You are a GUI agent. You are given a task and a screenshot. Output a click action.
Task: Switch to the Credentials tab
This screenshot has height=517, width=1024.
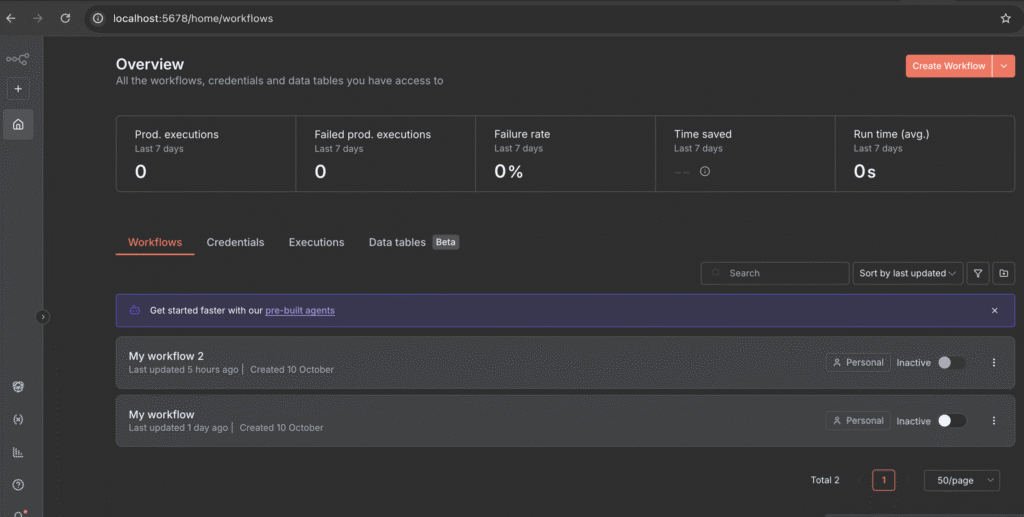(235, 243)
